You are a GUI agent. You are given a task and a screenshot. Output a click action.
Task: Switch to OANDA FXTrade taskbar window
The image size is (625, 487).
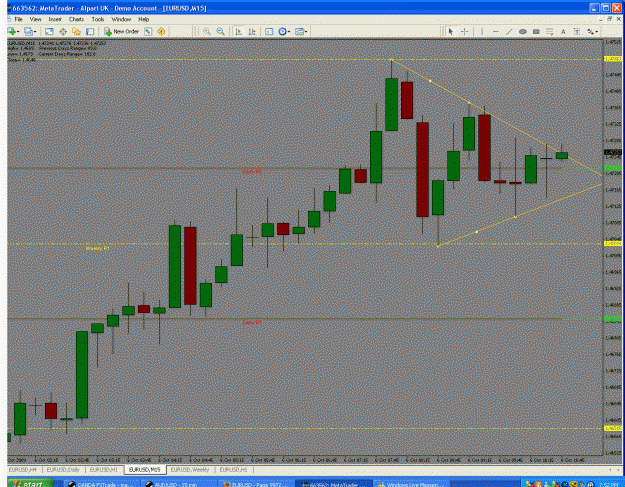point(100,484)
